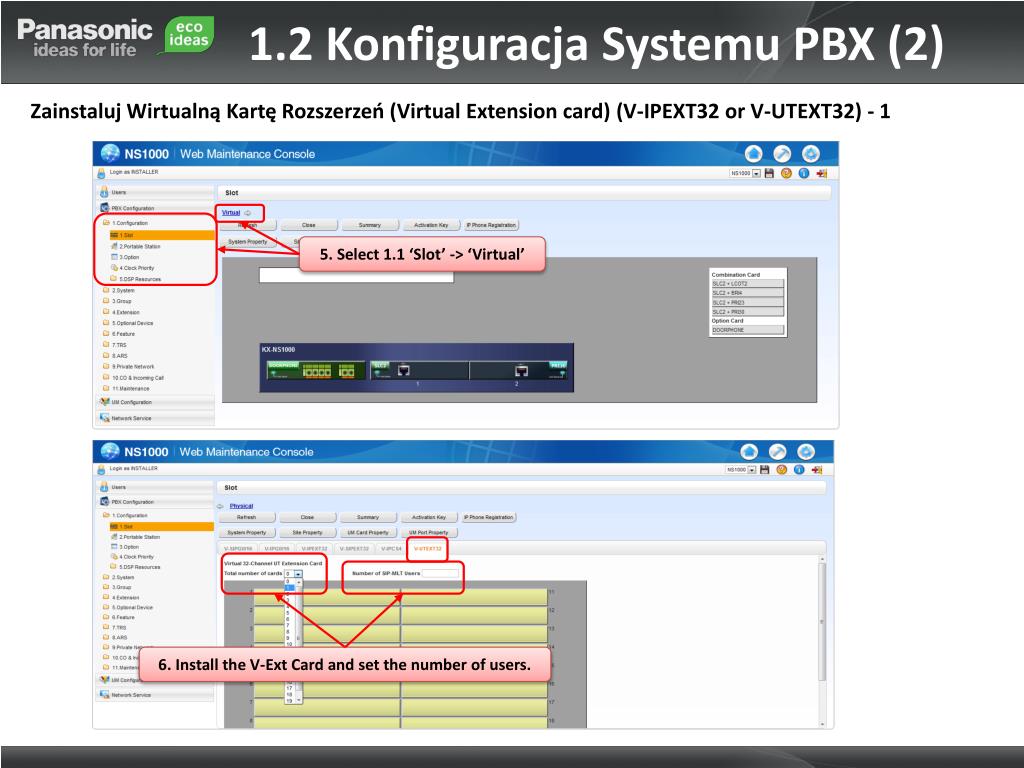Viewport: 1024px width, 768px height.
Task: Select the V-UTEXT32 tab
Action: click(x=428, y=549)
